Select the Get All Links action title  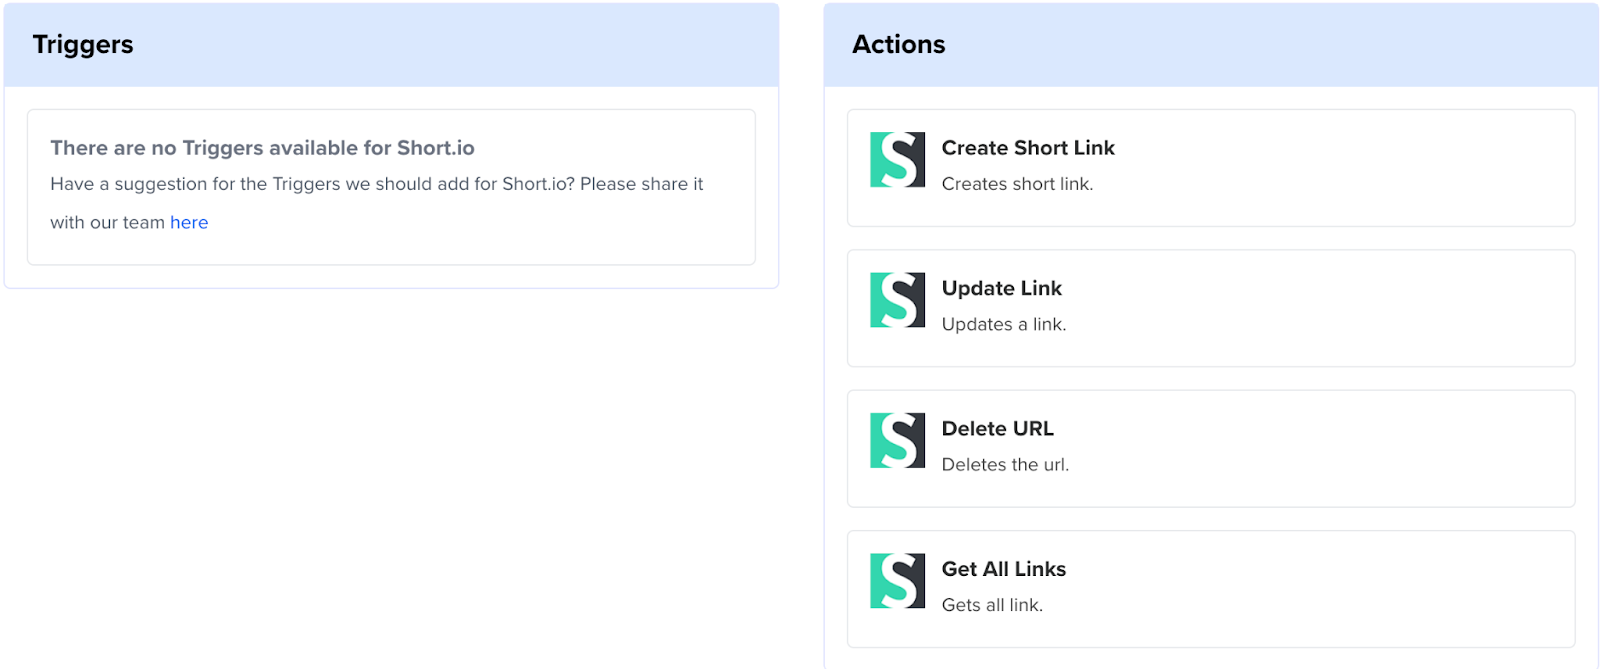(1003, 569)
